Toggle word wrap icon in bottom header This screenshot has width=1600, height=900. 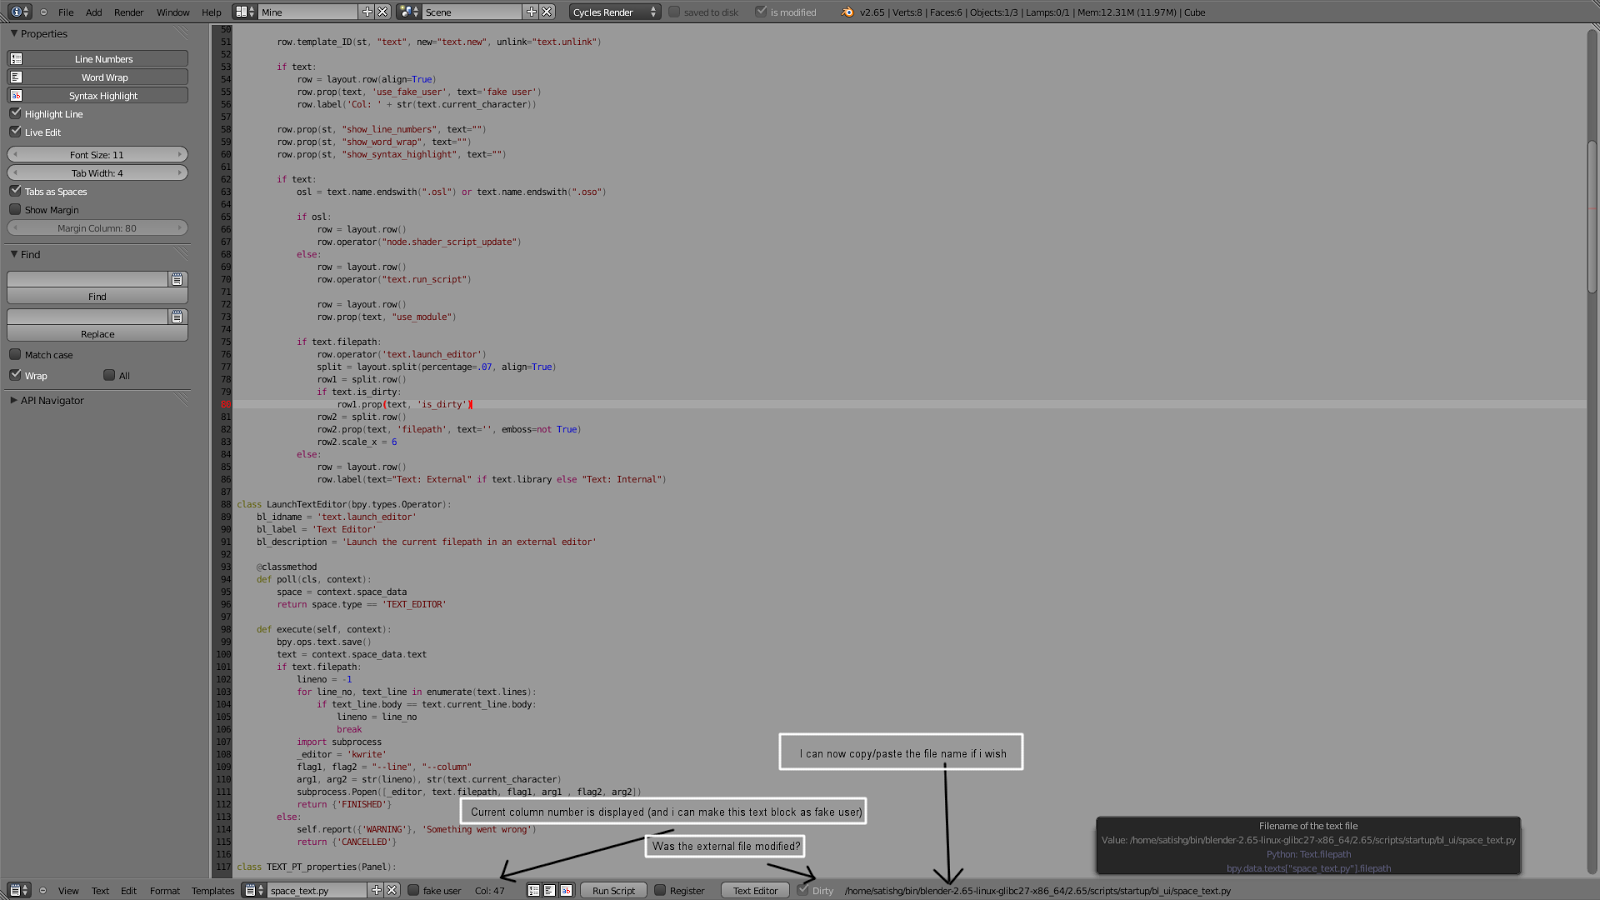549,890
